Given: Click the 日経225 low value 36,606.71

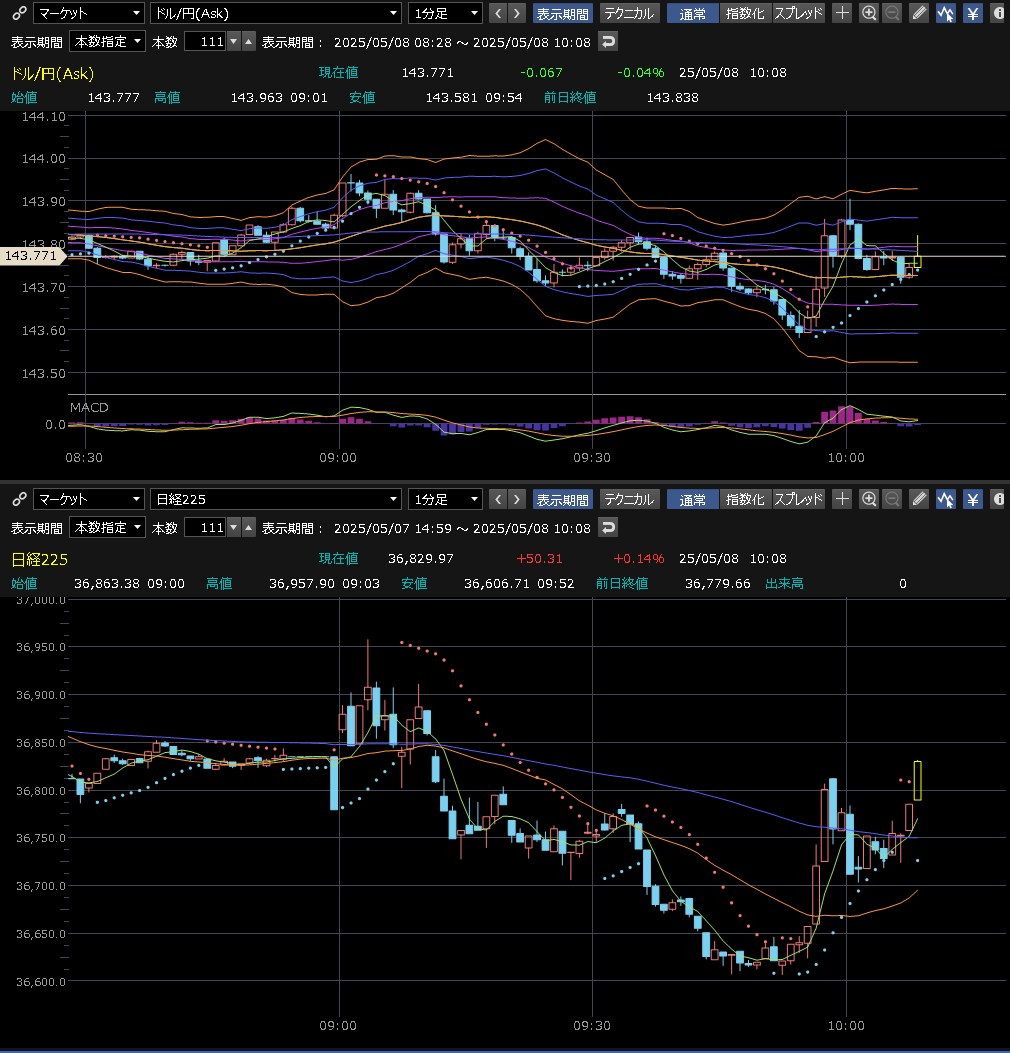Looking at the screenshot, I should coord(497,584).
